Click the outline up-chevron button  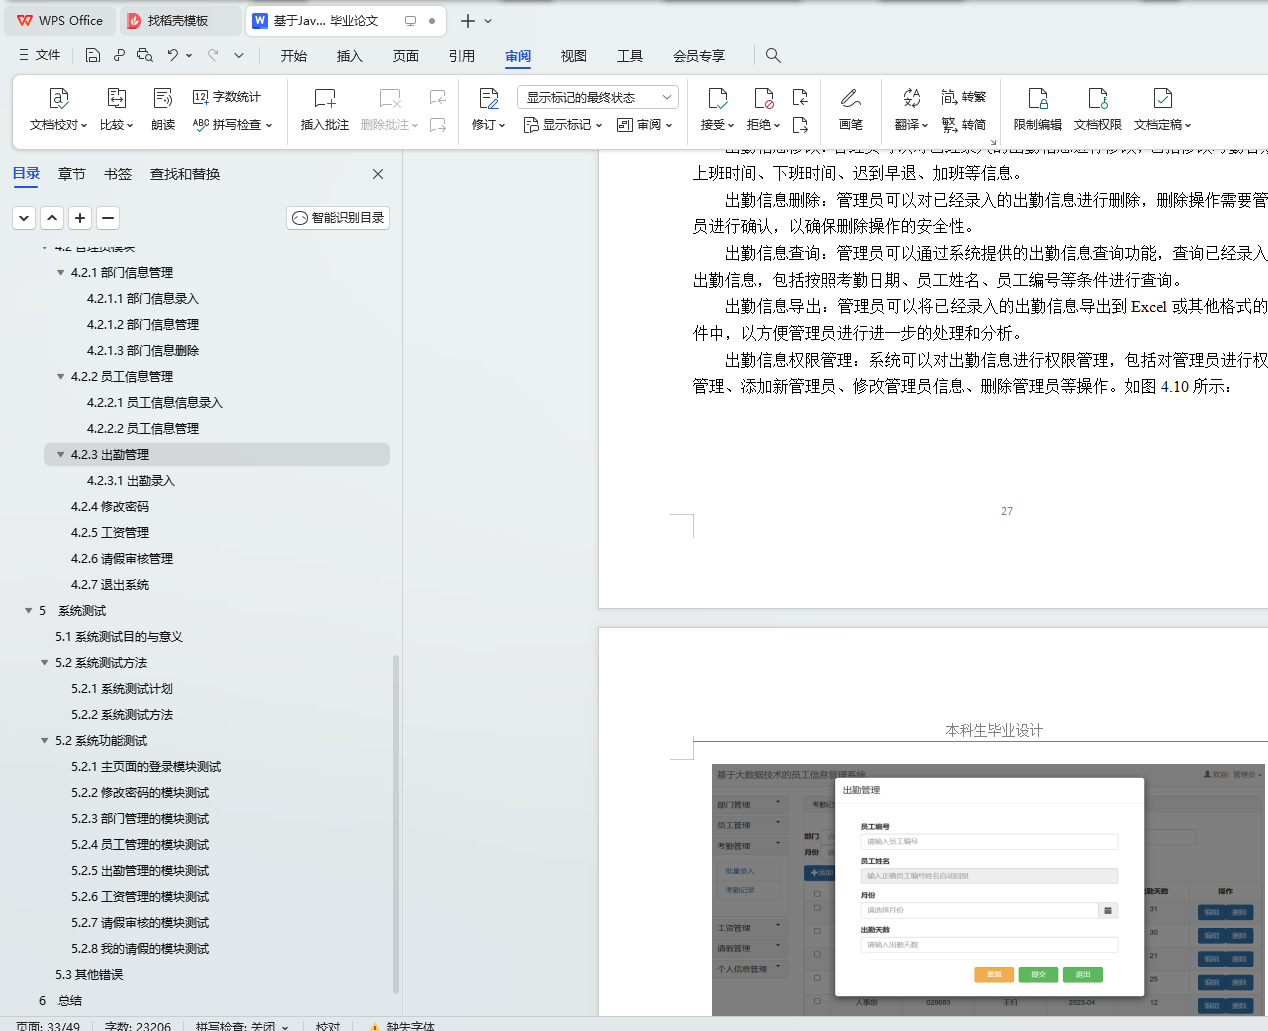(x=52, y=217)
